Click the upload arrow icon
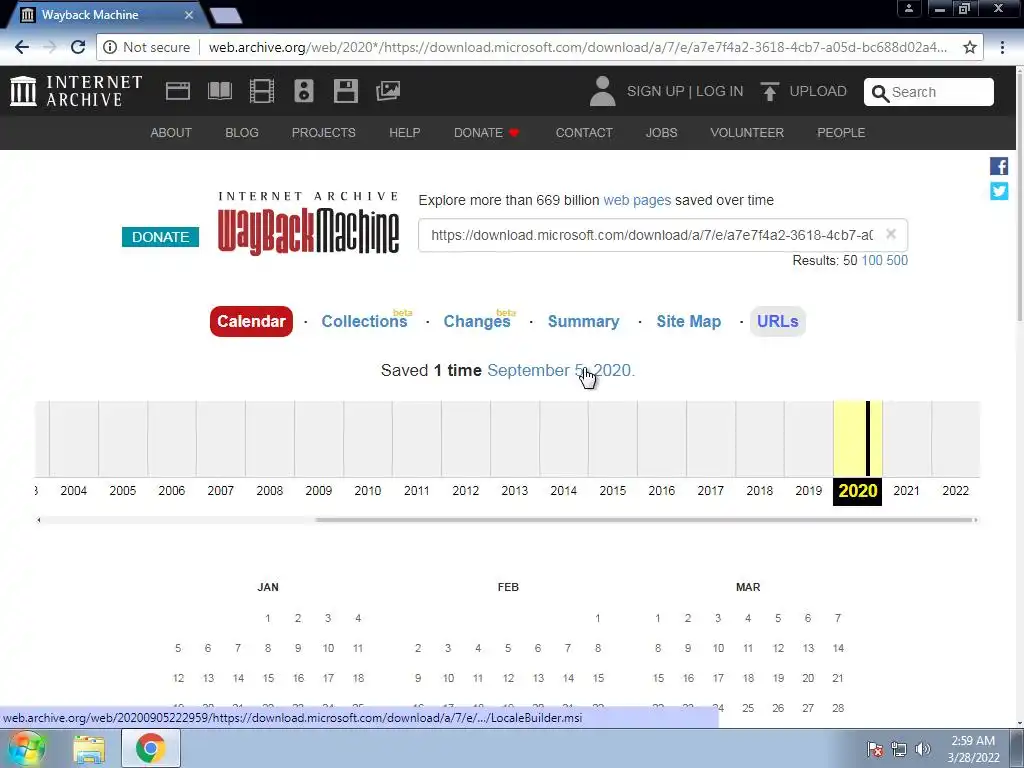 click(x=770, y=91)
